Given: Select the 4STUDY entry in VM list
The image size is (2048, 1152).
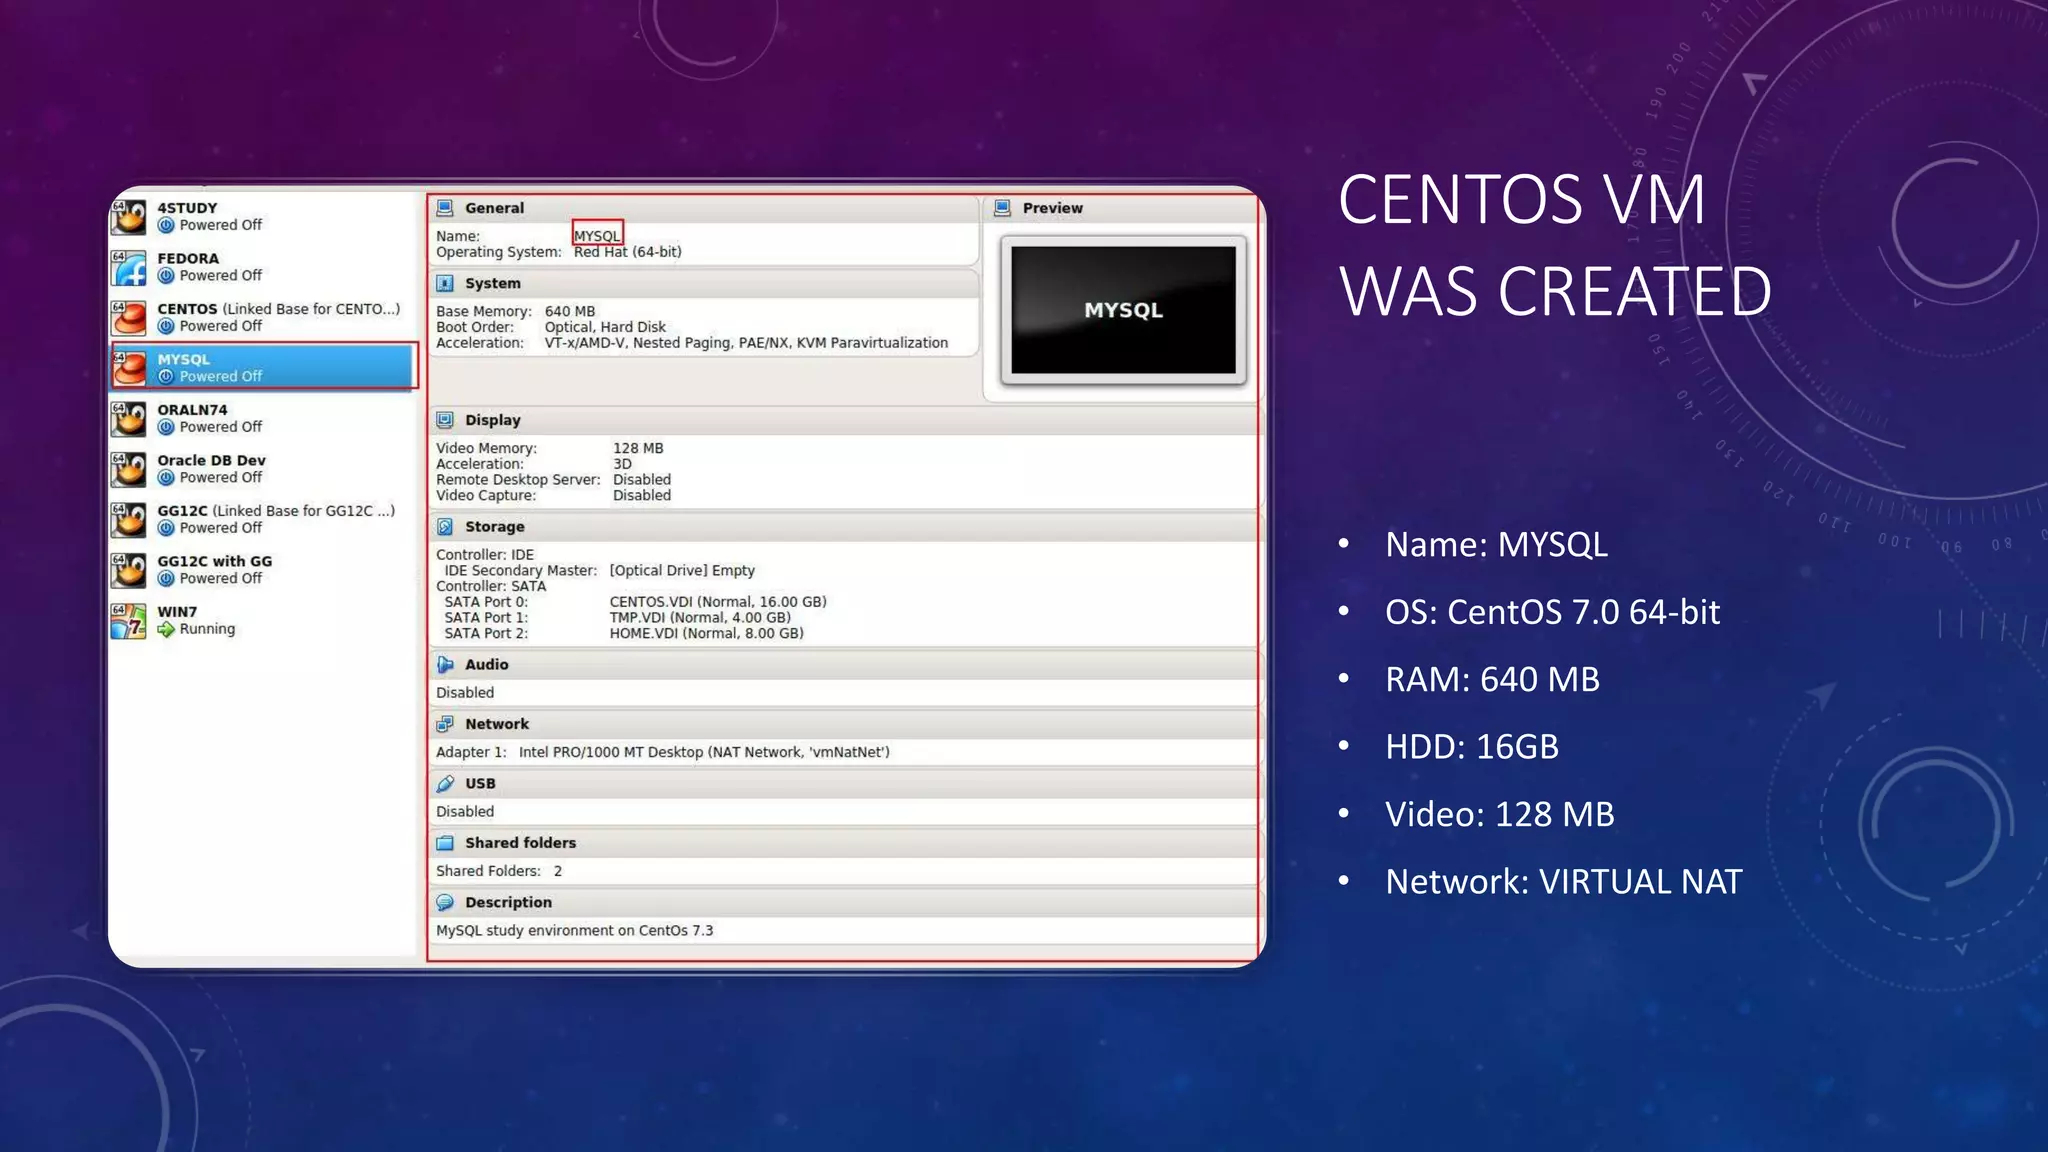Looking at the screenshot, I should pyautogui.click(x=263, y=217).
